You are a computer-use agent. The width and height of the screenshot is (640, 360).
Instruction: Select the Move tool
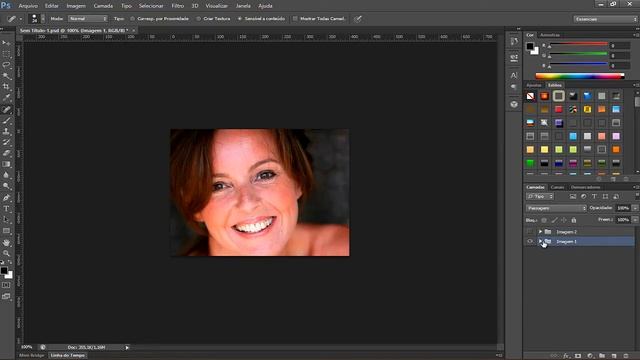6,43
